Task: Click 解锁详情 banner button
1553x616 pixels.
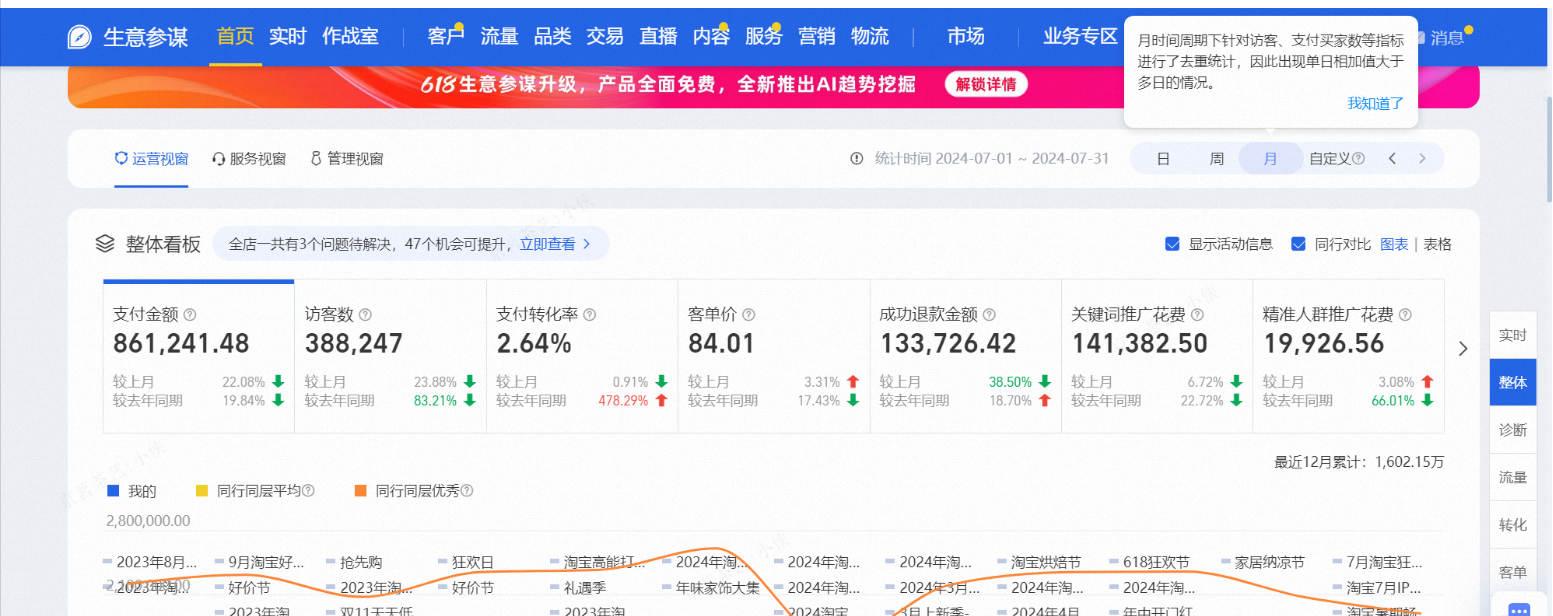Action: (986, 84)
